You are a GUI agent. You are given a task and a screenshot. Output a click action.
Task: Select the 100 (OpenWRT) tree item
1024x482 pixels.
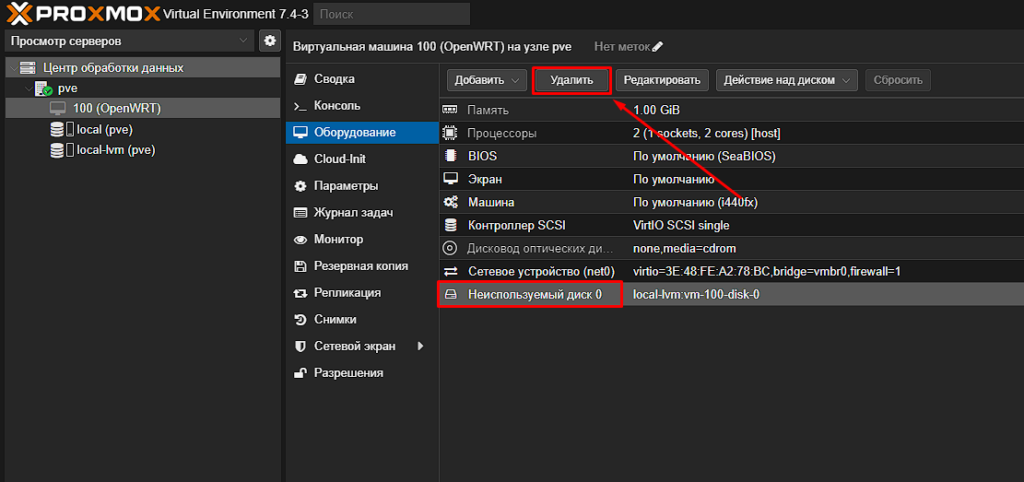[x=143, y=108]
